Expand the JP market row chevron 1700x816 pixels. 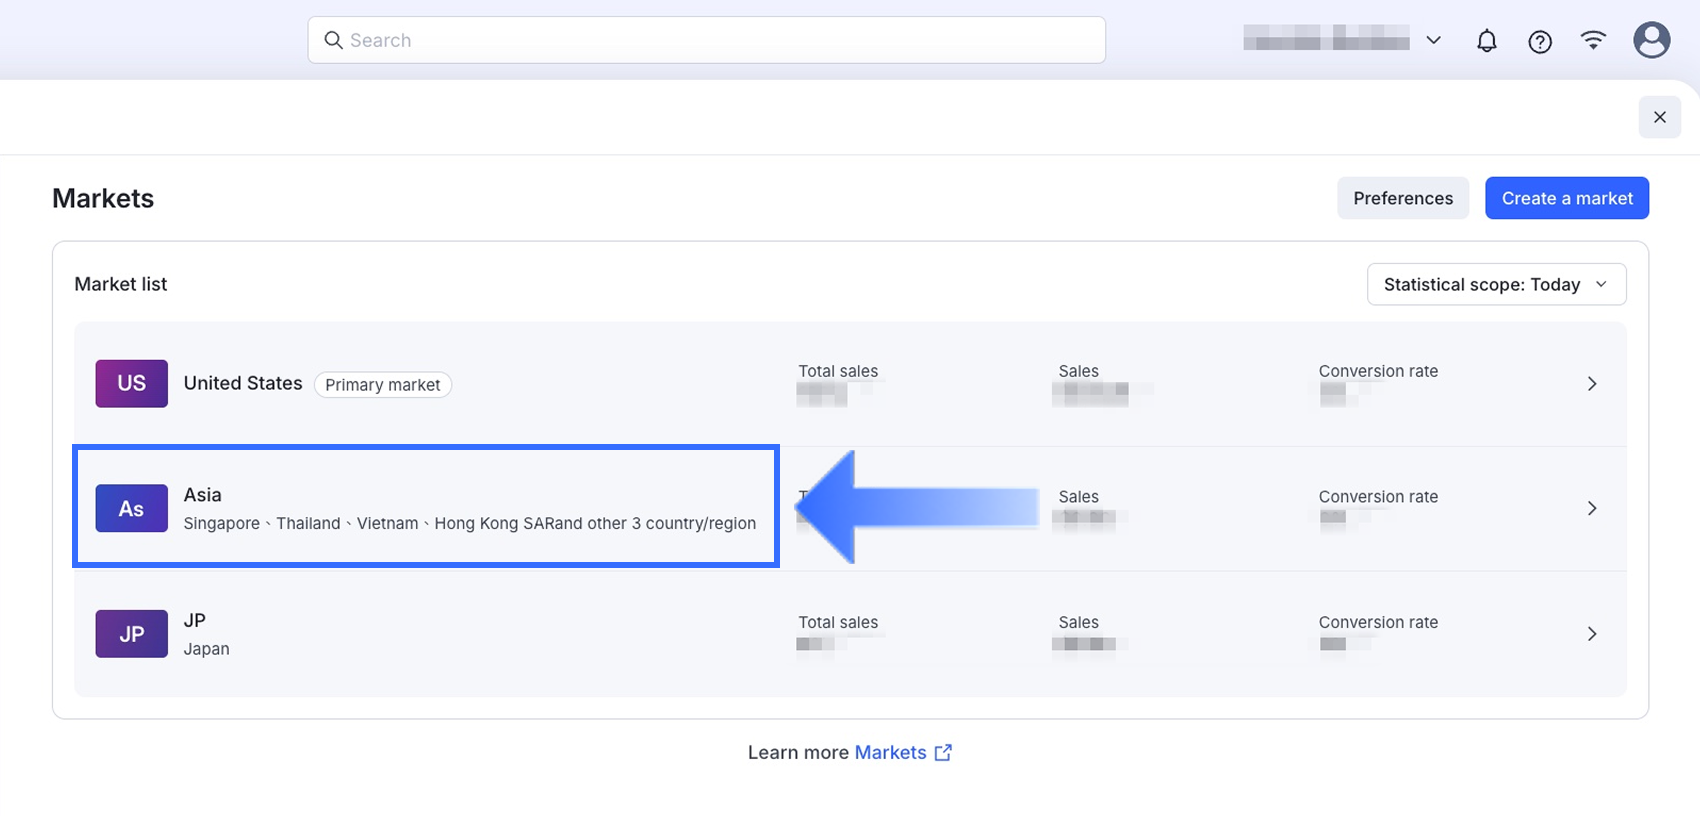pyautogui.click(x=1592, y=634)
